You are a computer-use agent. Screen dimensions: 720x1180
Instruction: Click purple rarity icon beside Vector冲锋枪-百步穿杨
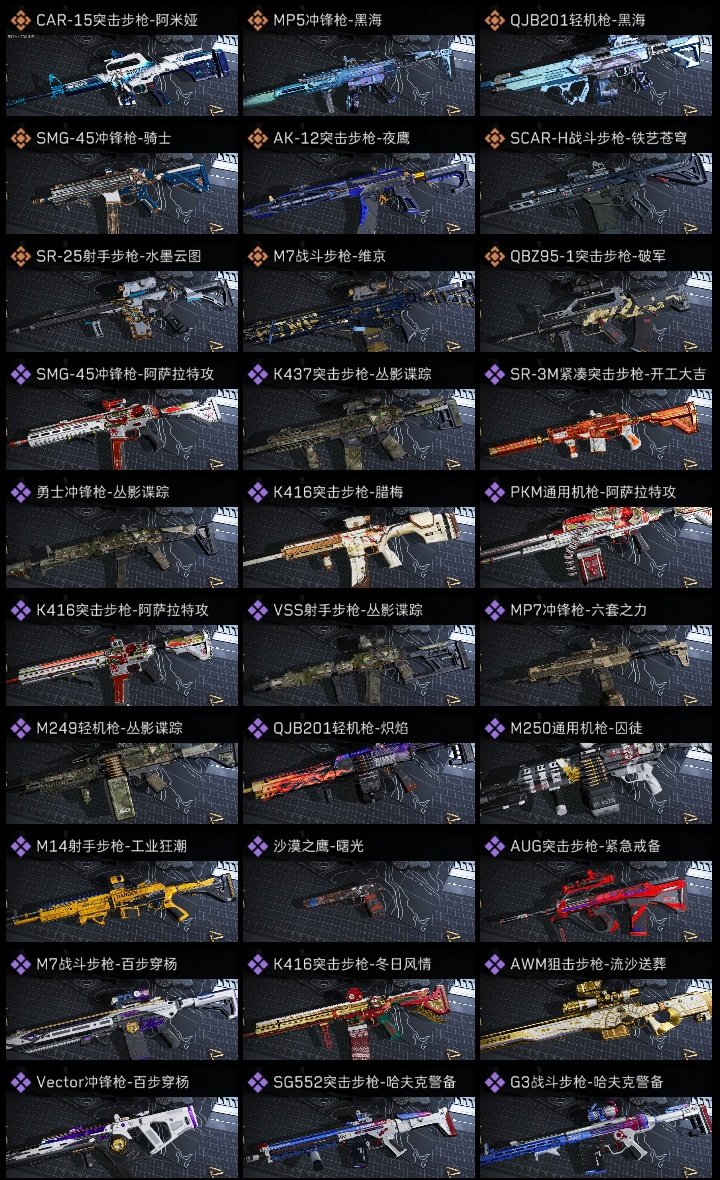pyautogui.click(x=20, y=1082)
